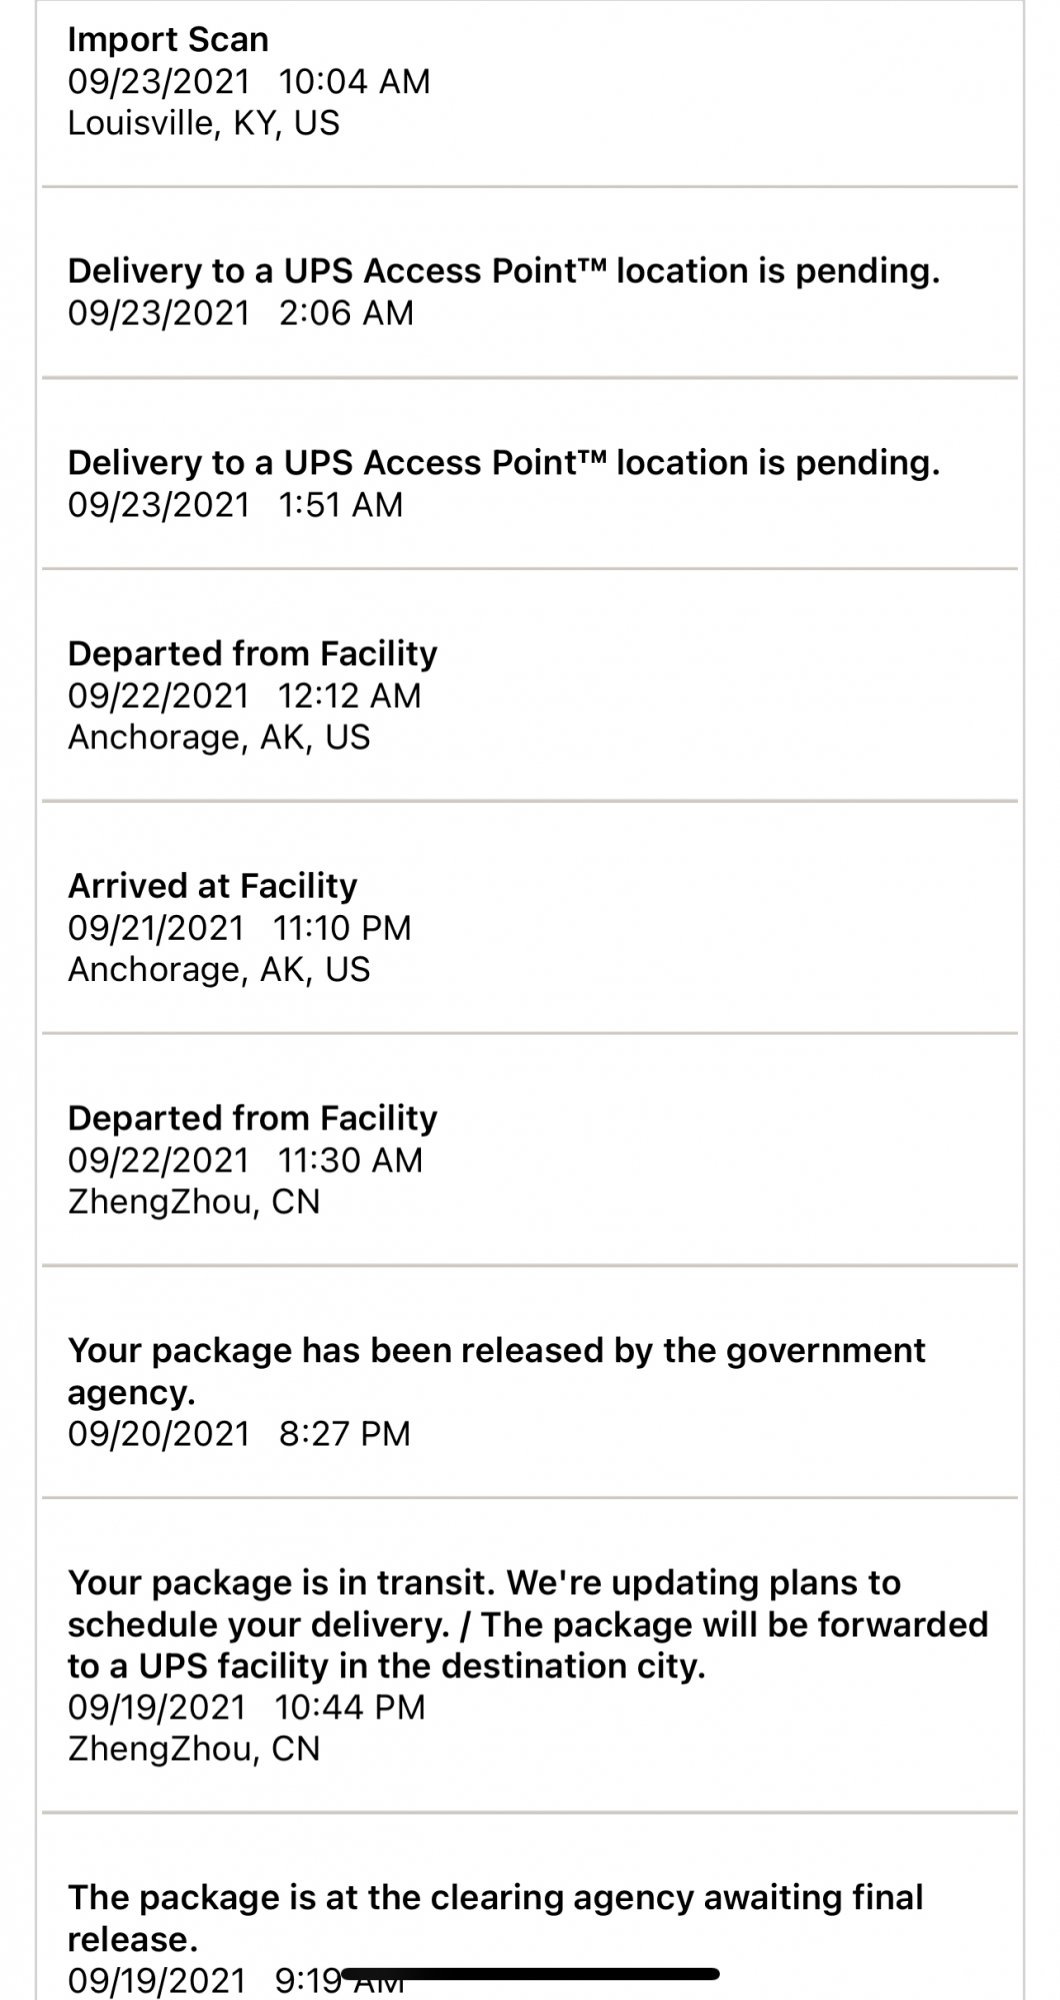The image size is (1060, 2000).
Task: Select the package is in transit message
Action: 528,1624
